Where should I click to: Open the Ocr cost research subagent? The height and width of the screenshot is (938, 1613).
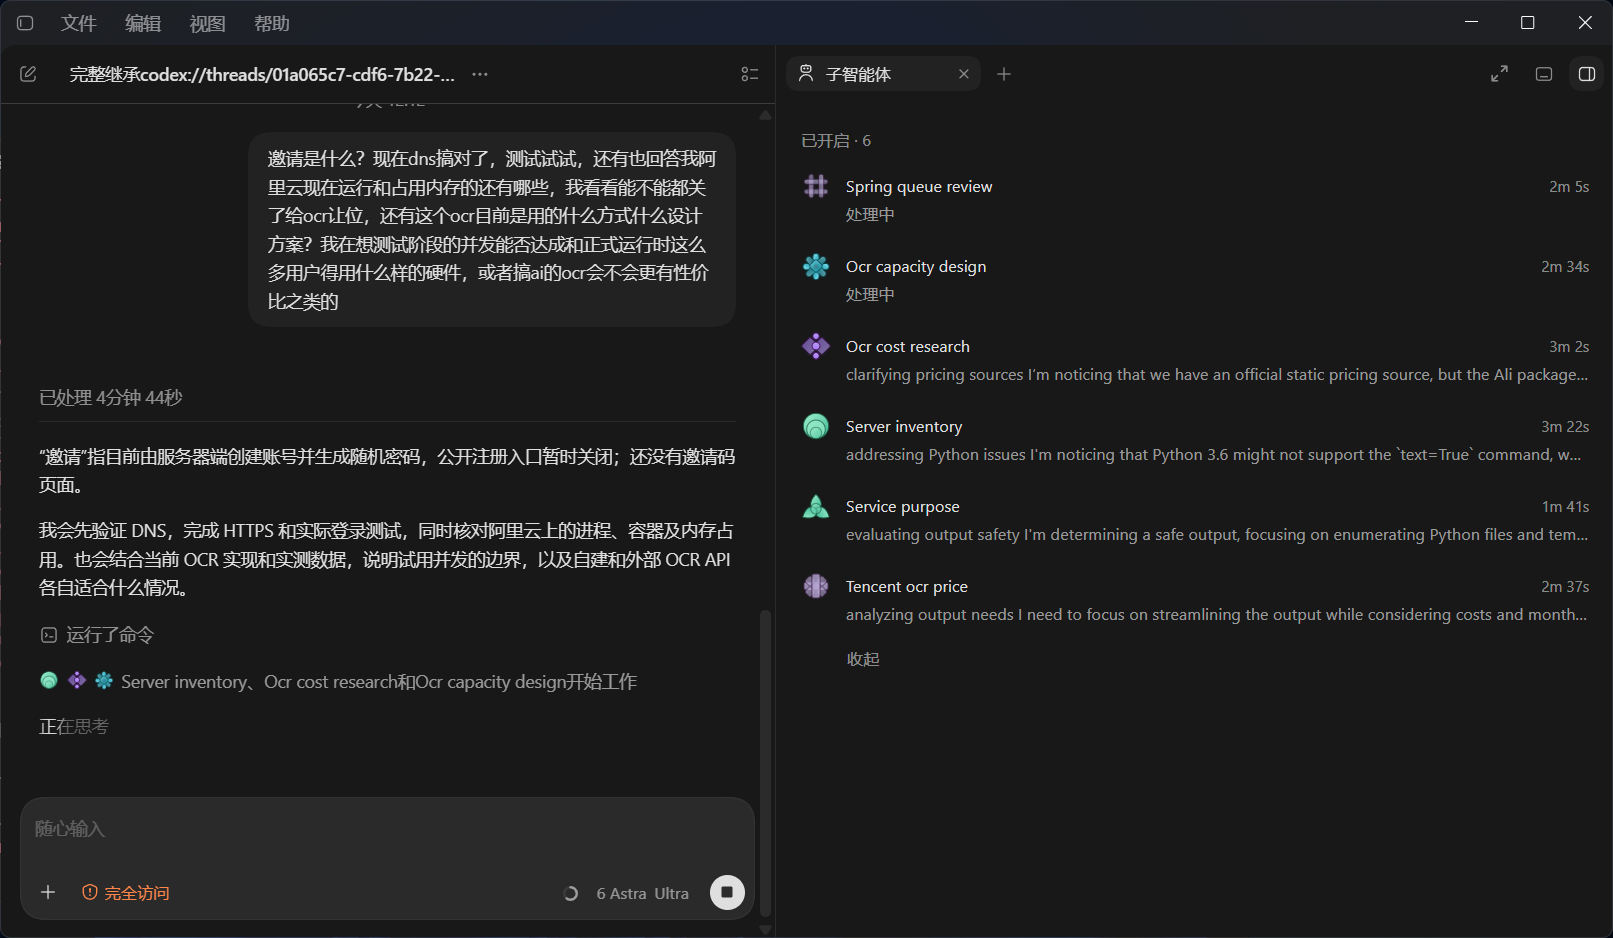pyautogui.click(x=1195, y=360)
